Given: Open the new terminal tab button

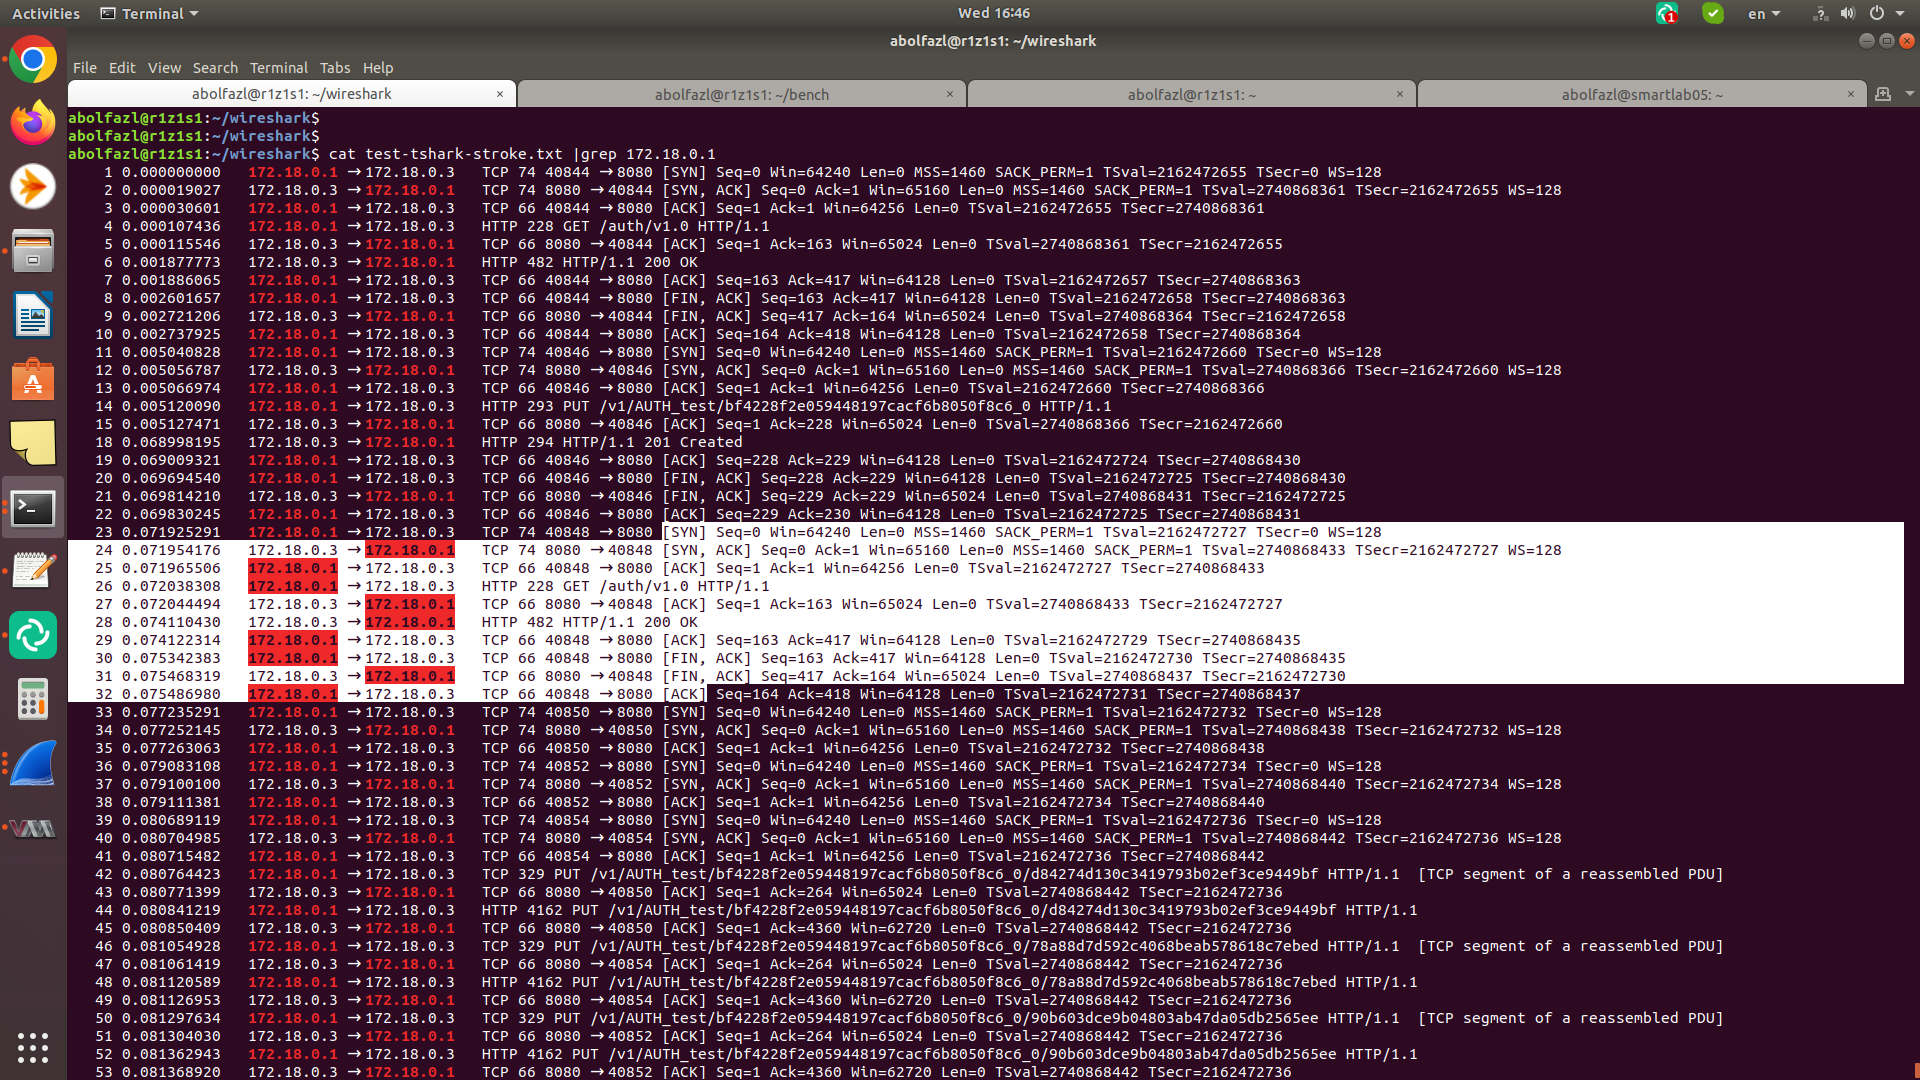Looking at the screenshot, I should point(1883,94).
